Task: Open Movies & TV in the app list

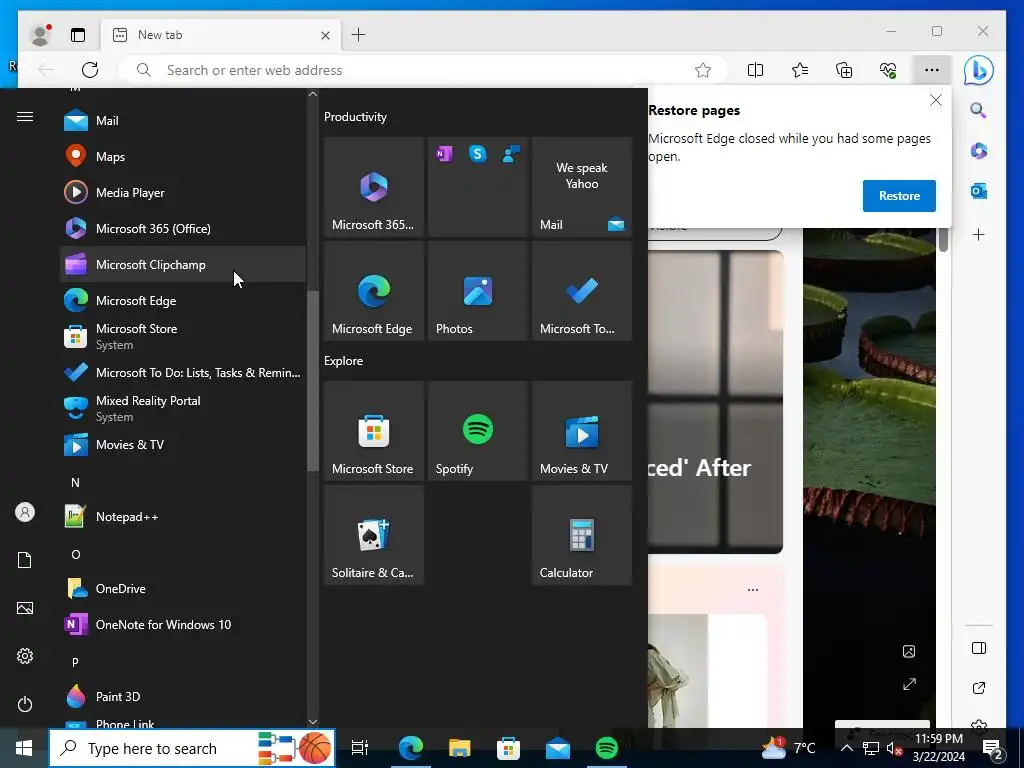Action: point(182,445)
